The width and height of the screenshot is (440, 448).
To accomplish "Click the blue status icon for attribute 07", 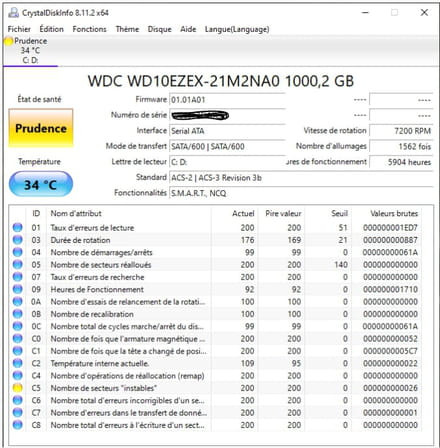I will click(17, 277).
